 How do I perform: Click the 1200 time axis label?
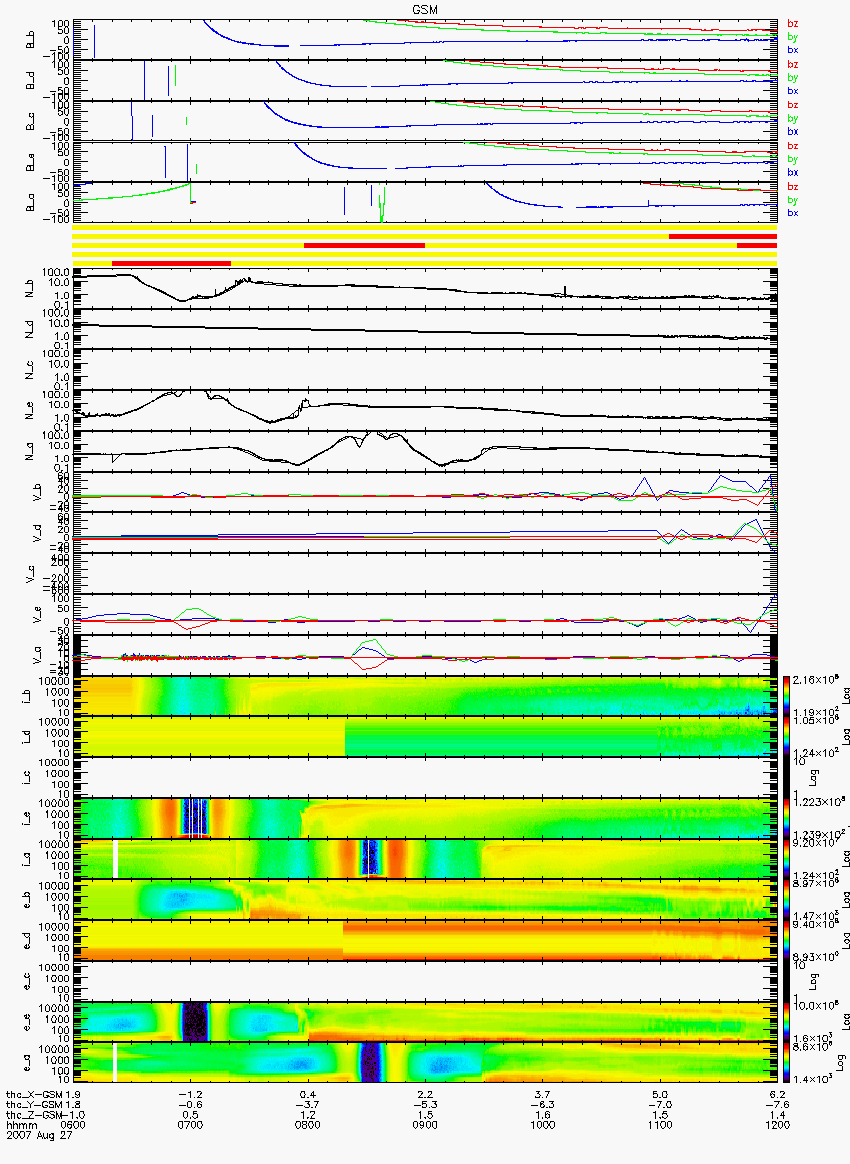[x=777, y=1125]
